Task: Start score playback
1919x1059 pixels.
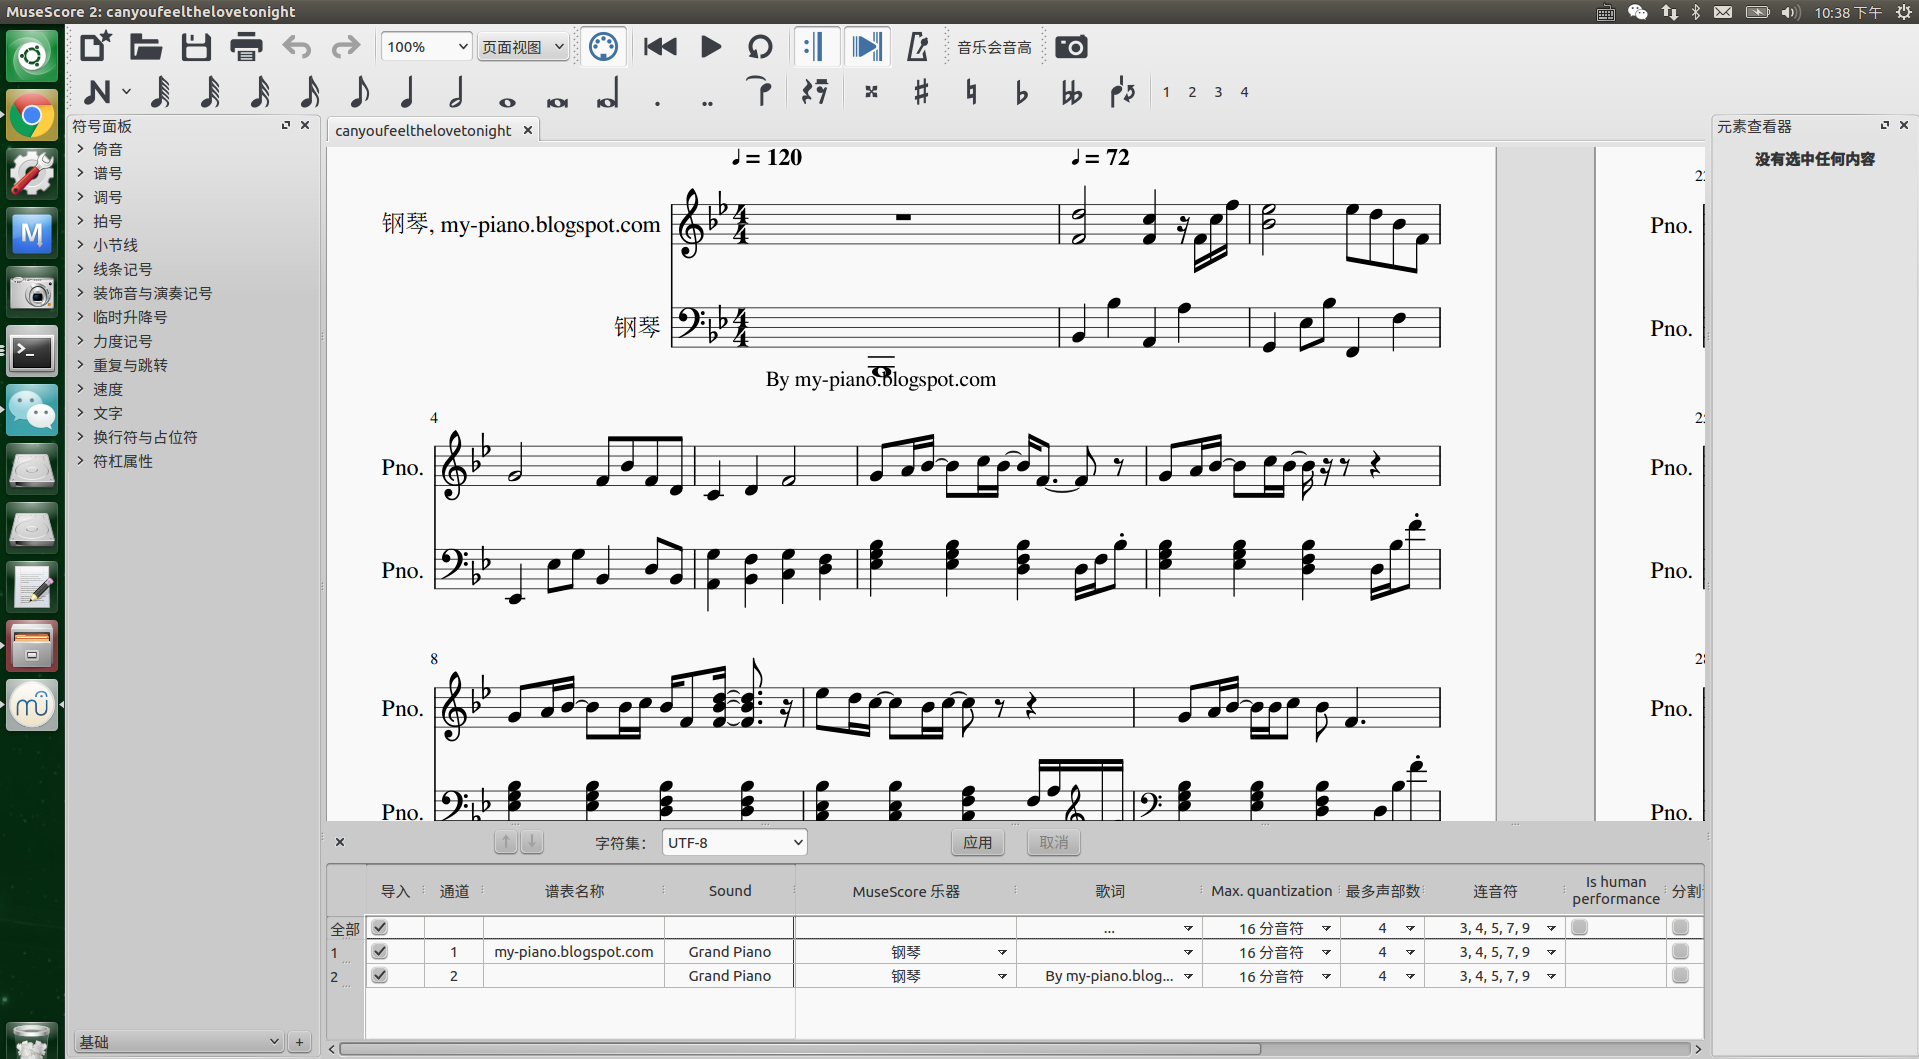Action: click(711, 47)
